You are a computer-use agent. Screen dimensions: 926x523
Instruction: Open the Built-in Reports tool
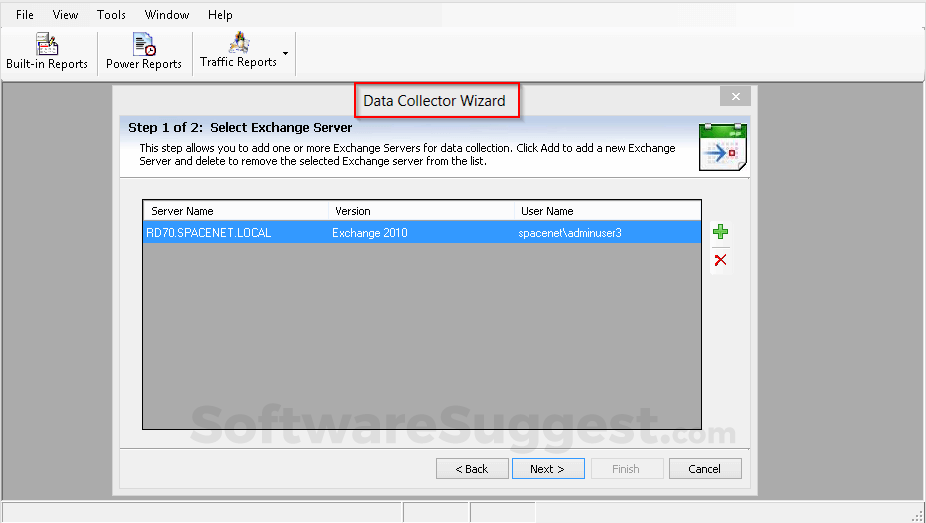[x=47, y=53]
